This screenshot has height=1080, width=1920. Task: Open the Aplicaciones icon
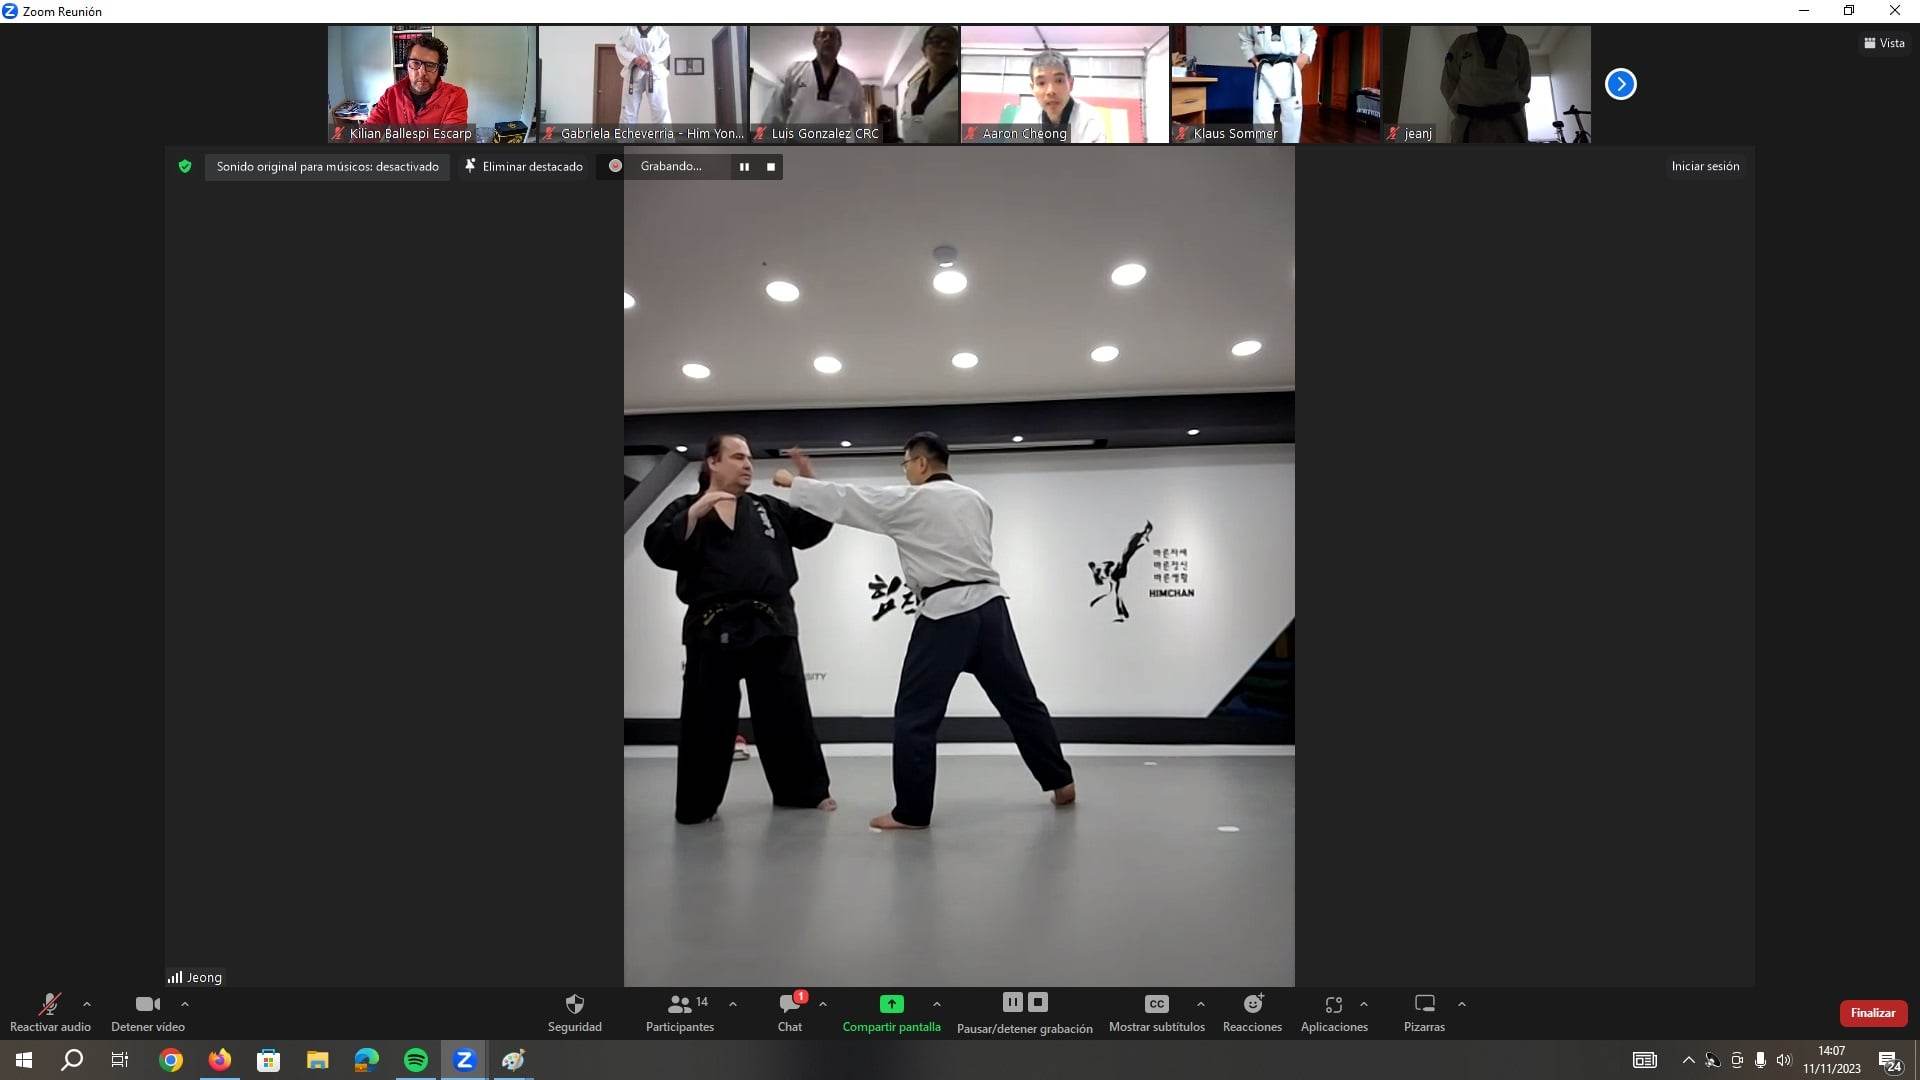1333,1004
